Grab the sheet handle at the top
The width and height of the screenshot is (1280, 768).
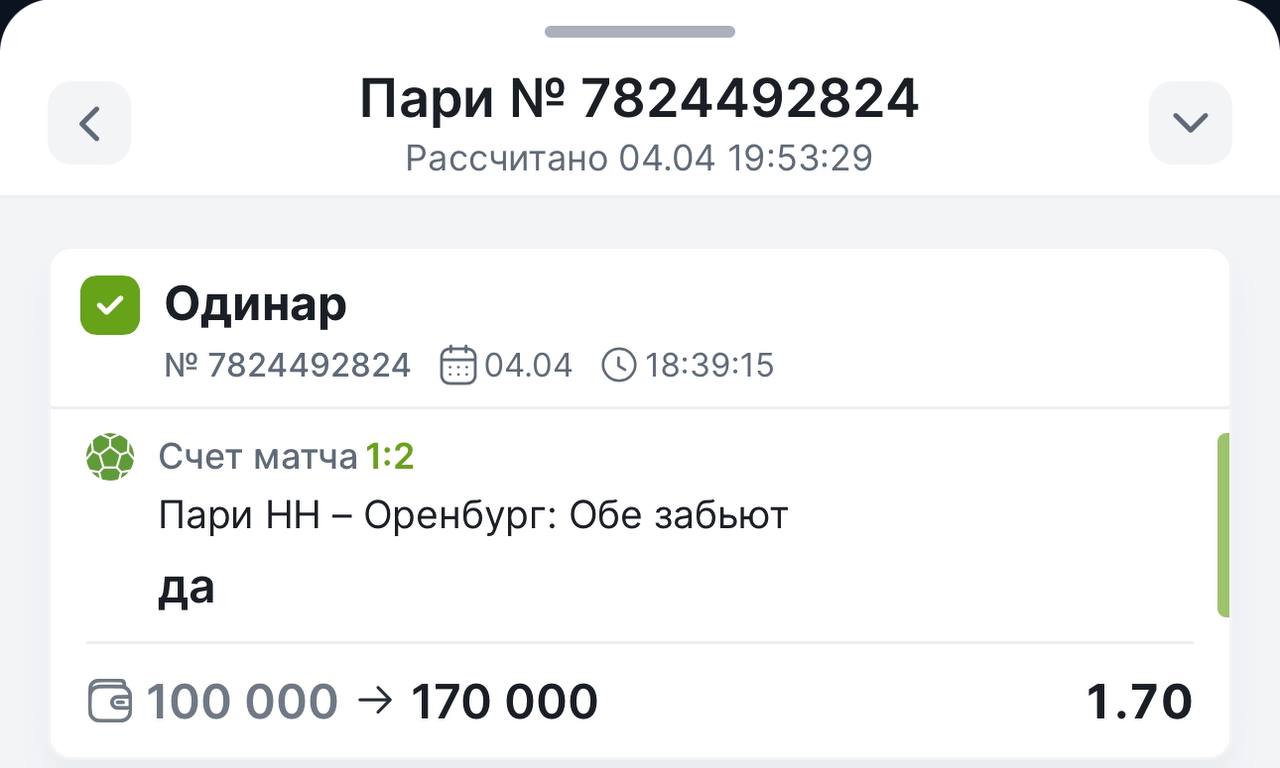click(x=640, y=32)
